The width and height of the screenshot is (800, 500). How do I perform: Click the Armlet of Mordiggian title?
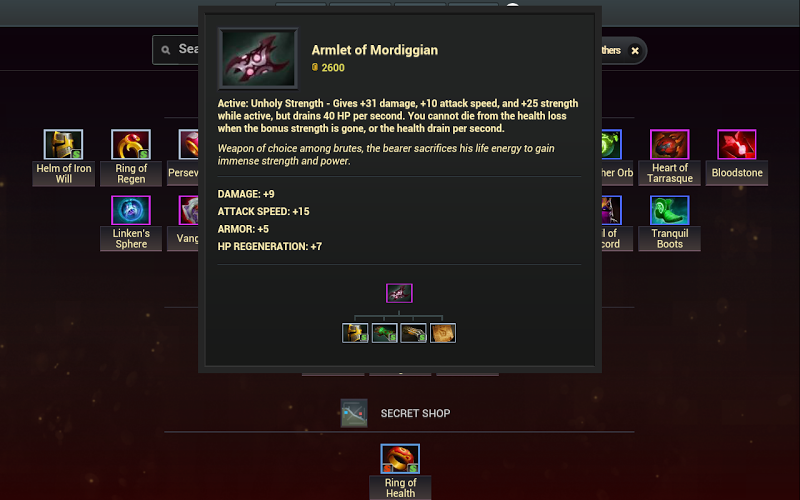pyautogui.click(x=374, y=50)
